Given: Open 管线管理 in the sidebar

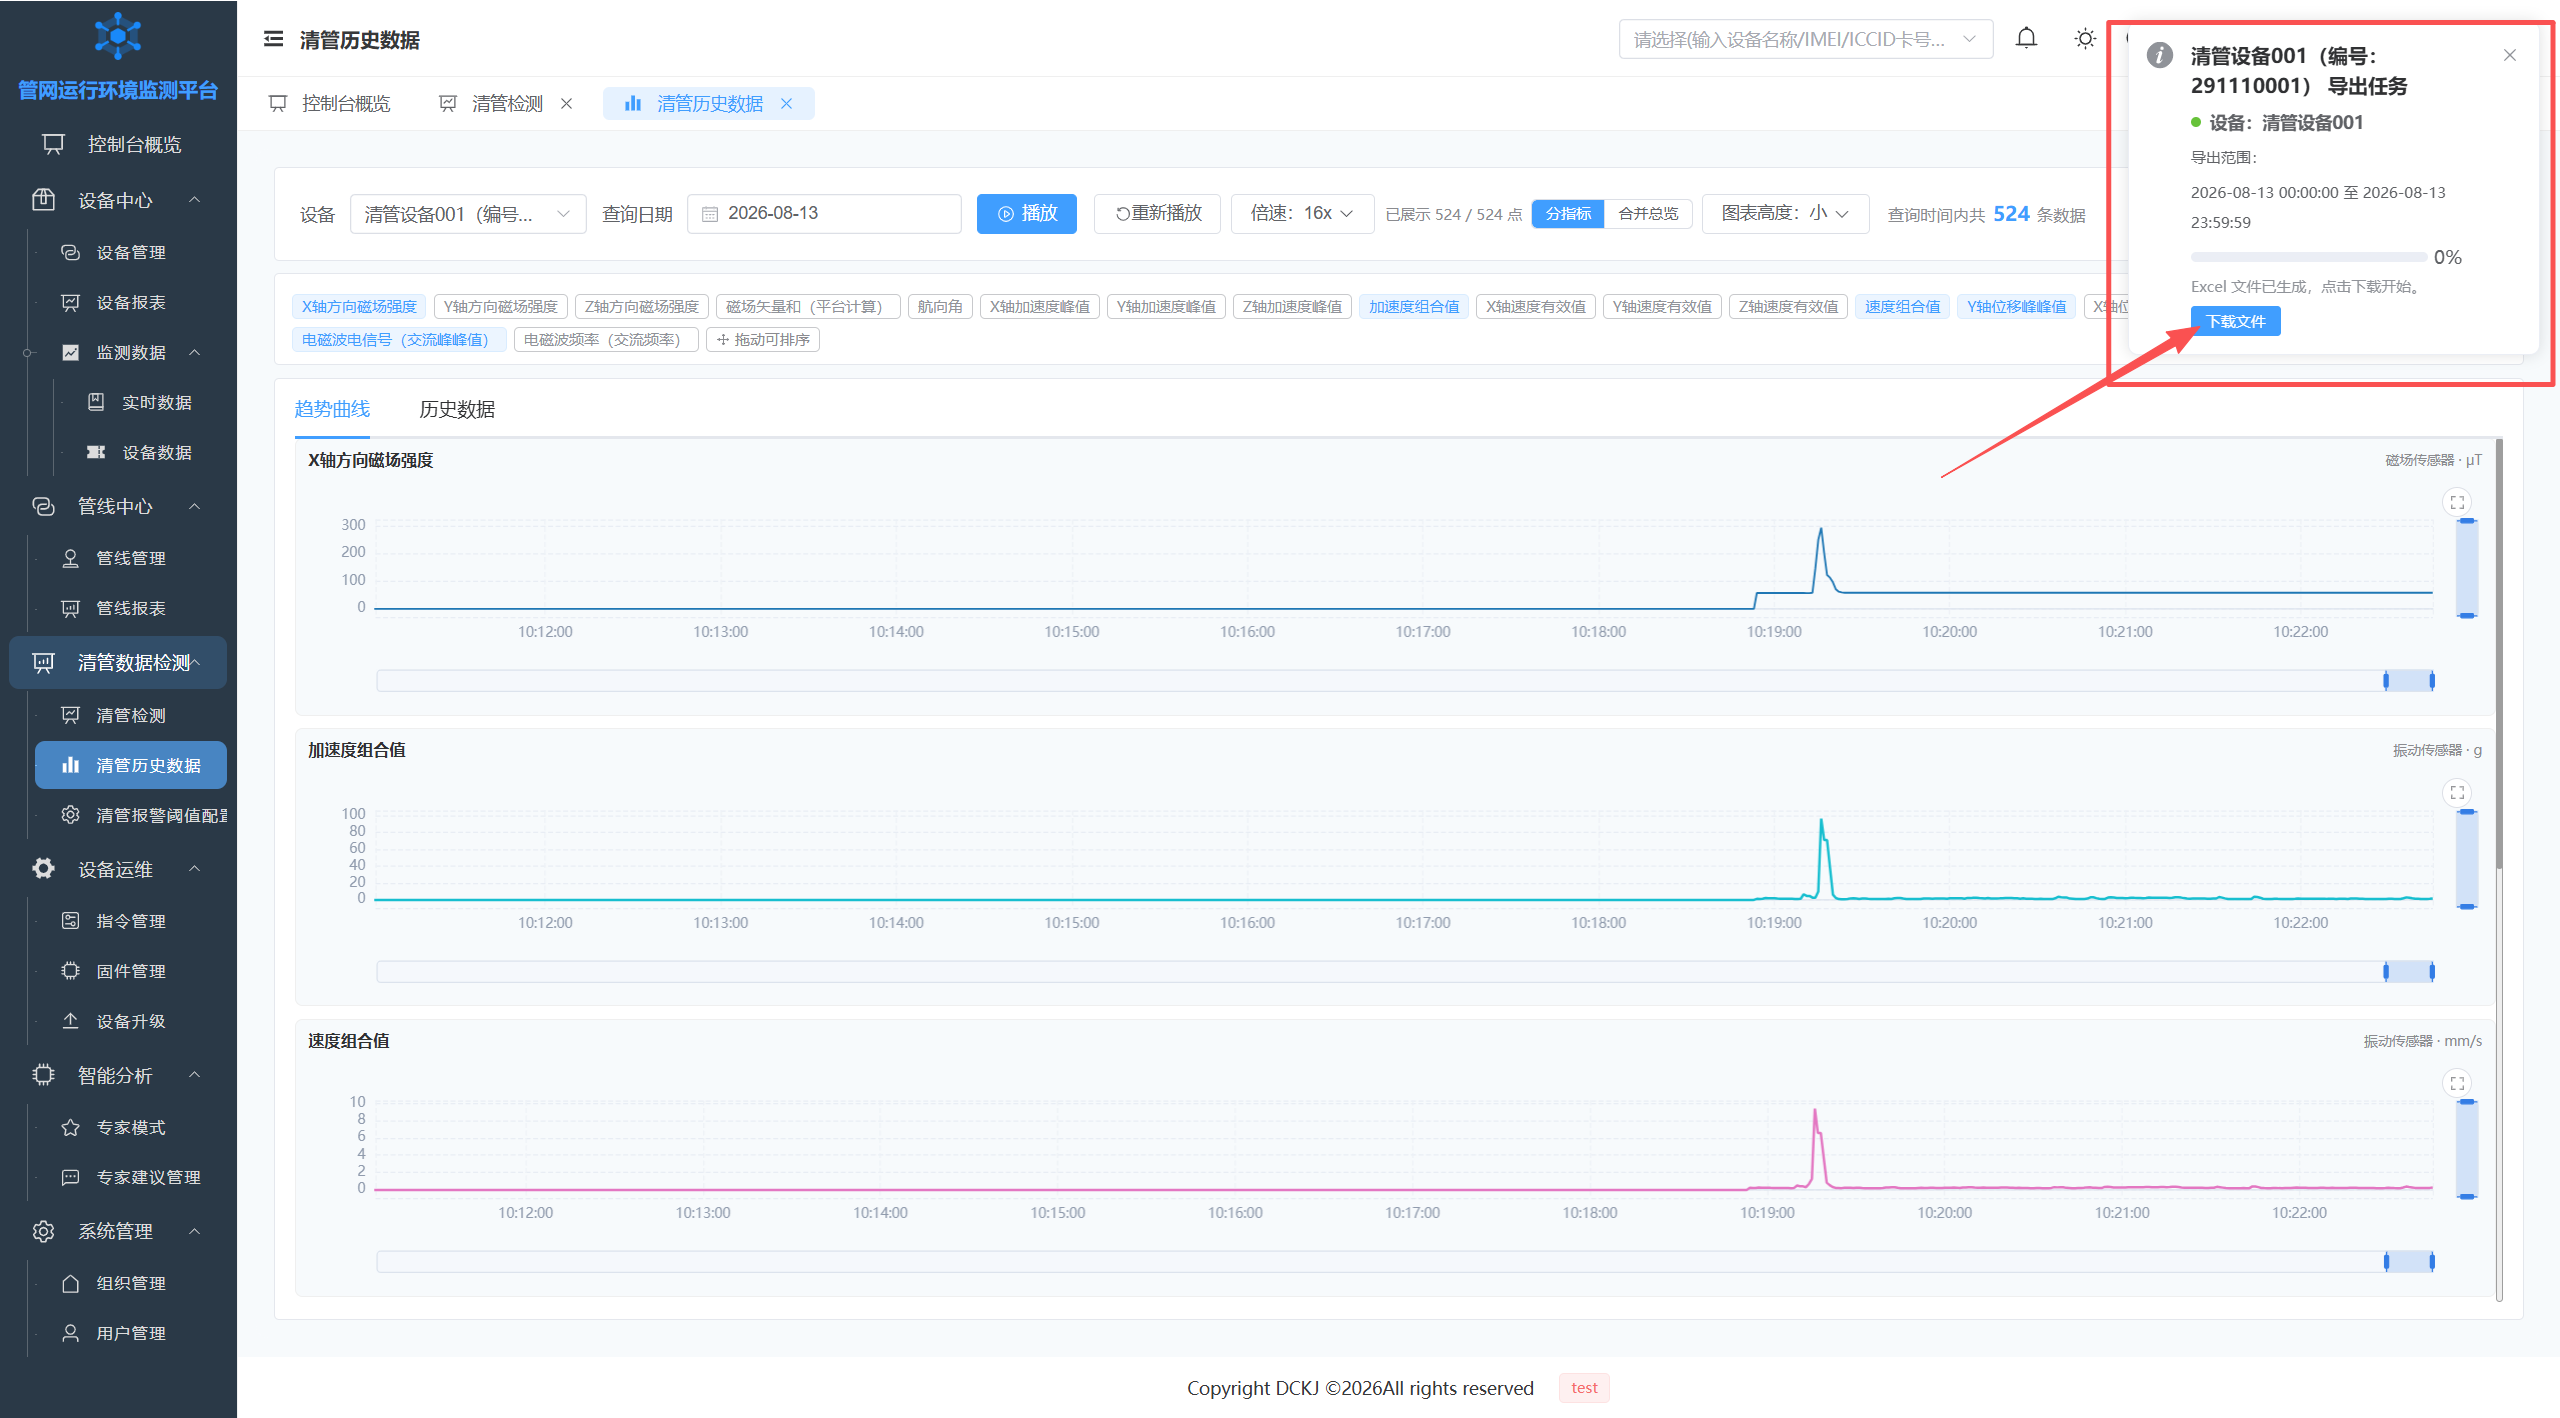Looking at the screenshot, I should tap(131, 558).
